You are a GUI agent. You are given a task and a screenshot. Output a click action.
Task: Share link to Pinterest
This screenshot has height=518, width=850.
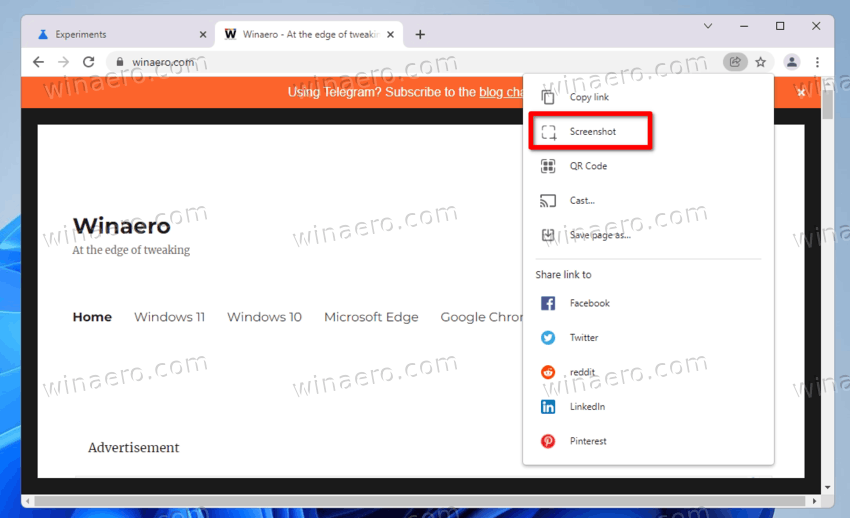(x=648, y=441)
